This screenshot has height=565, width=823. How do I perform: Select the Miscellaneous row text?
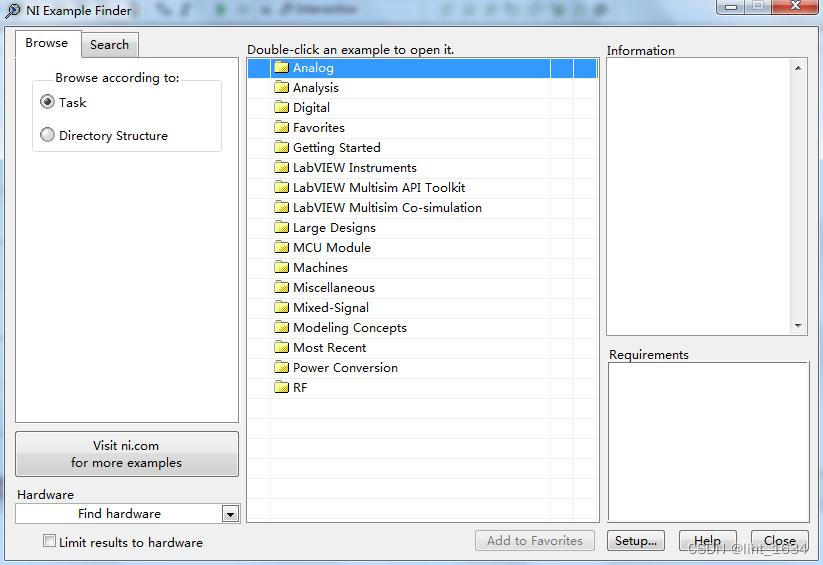pyautogui.click(x=334, y=288)
